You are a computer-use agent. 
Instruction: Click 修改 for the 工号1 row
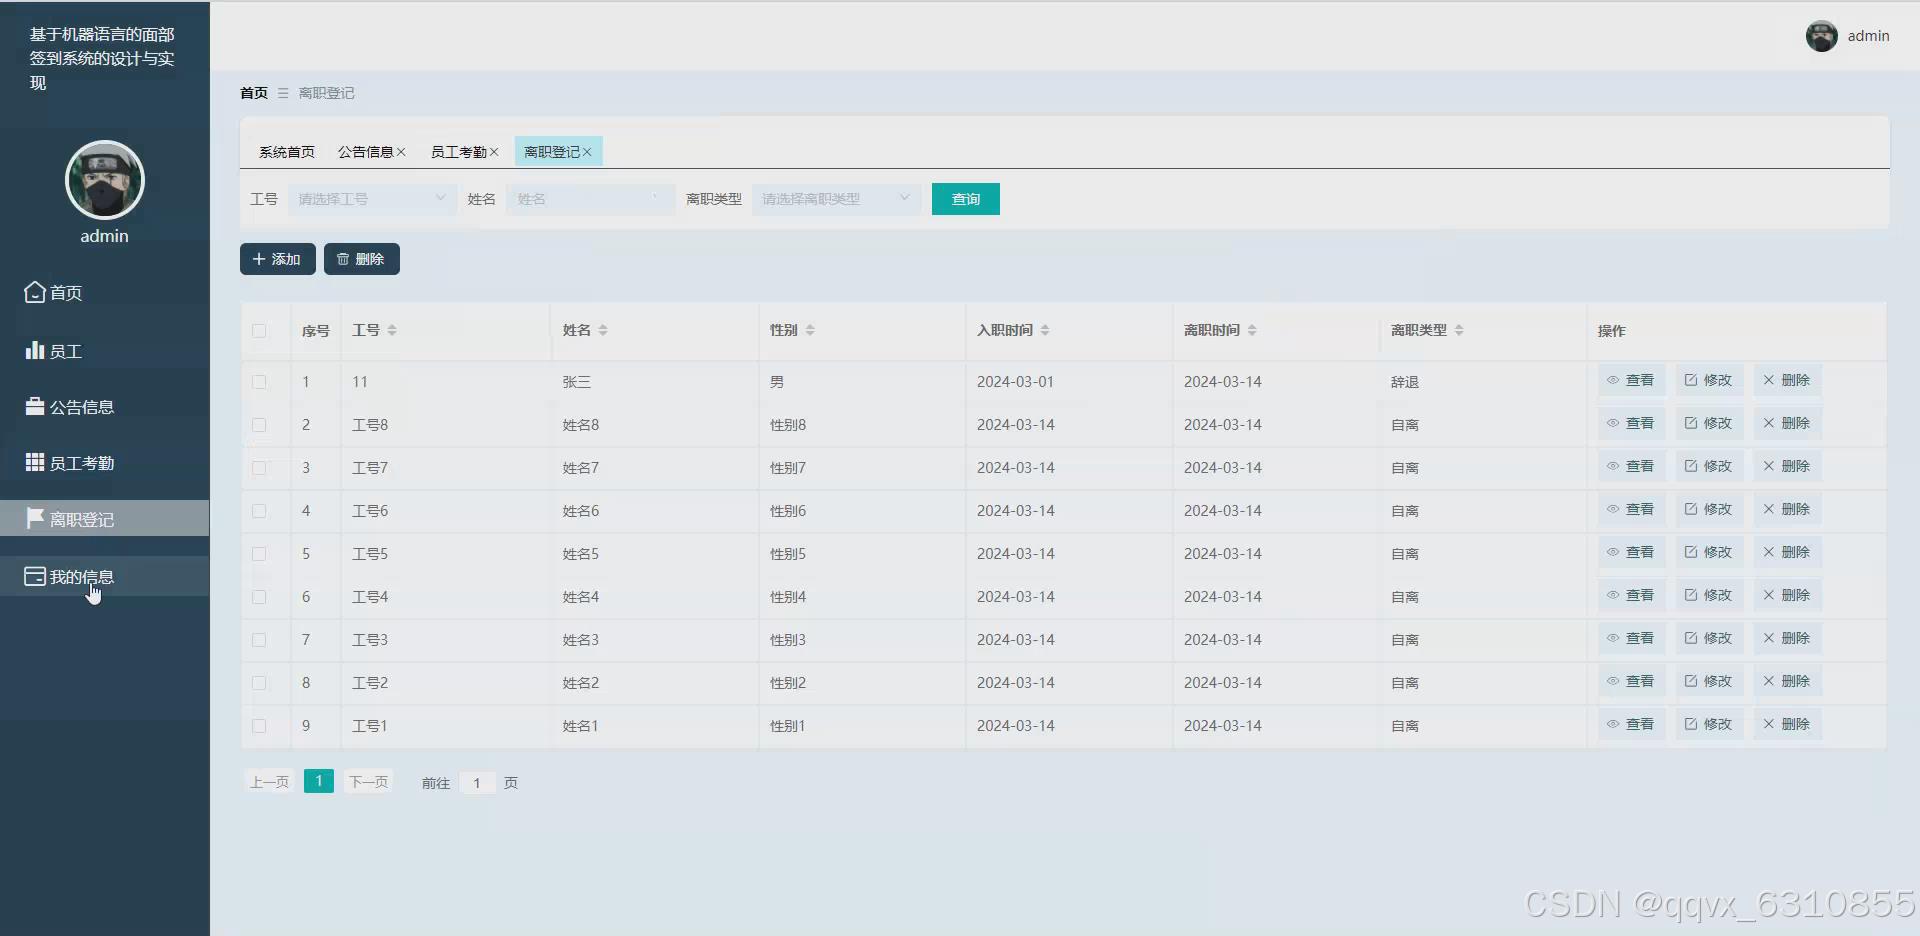pos(1709,724)
